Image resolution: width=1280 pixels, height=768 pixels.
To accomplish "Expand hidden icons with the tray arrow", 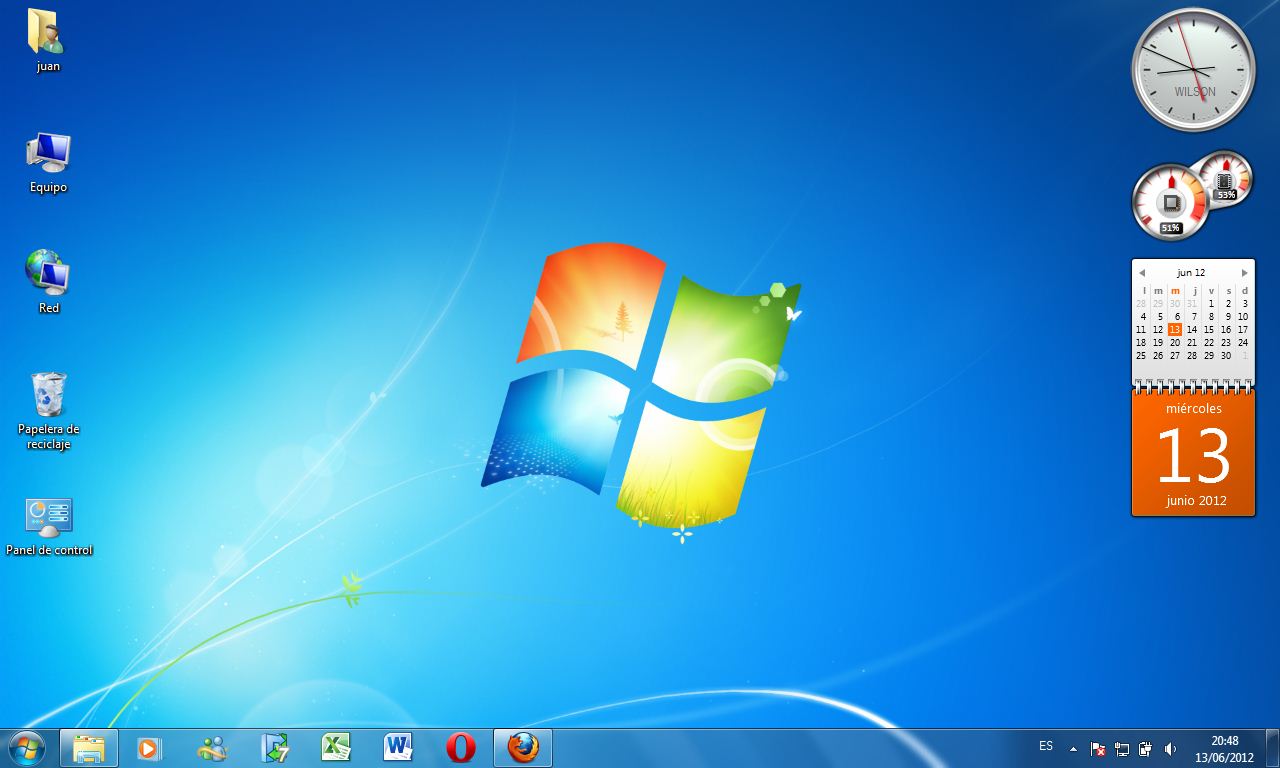I will click(1073, 749).
